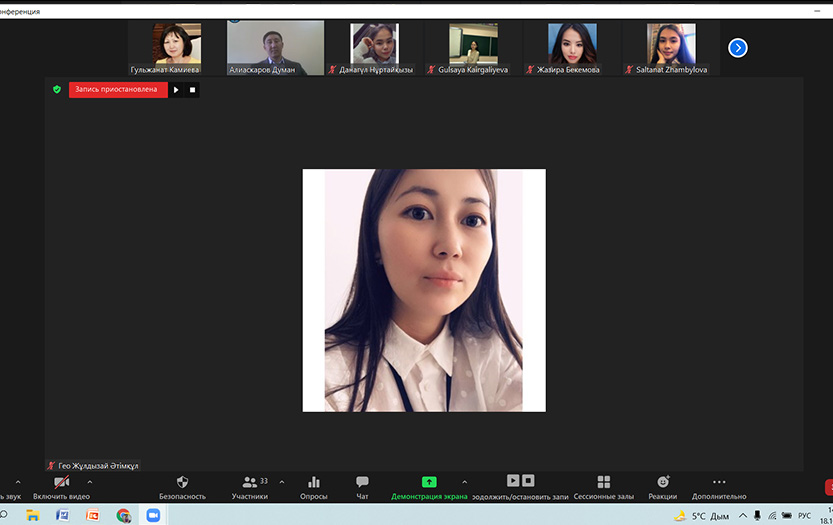Stop recording with the top stop button

pyautogui.click(x=193, y=90)
